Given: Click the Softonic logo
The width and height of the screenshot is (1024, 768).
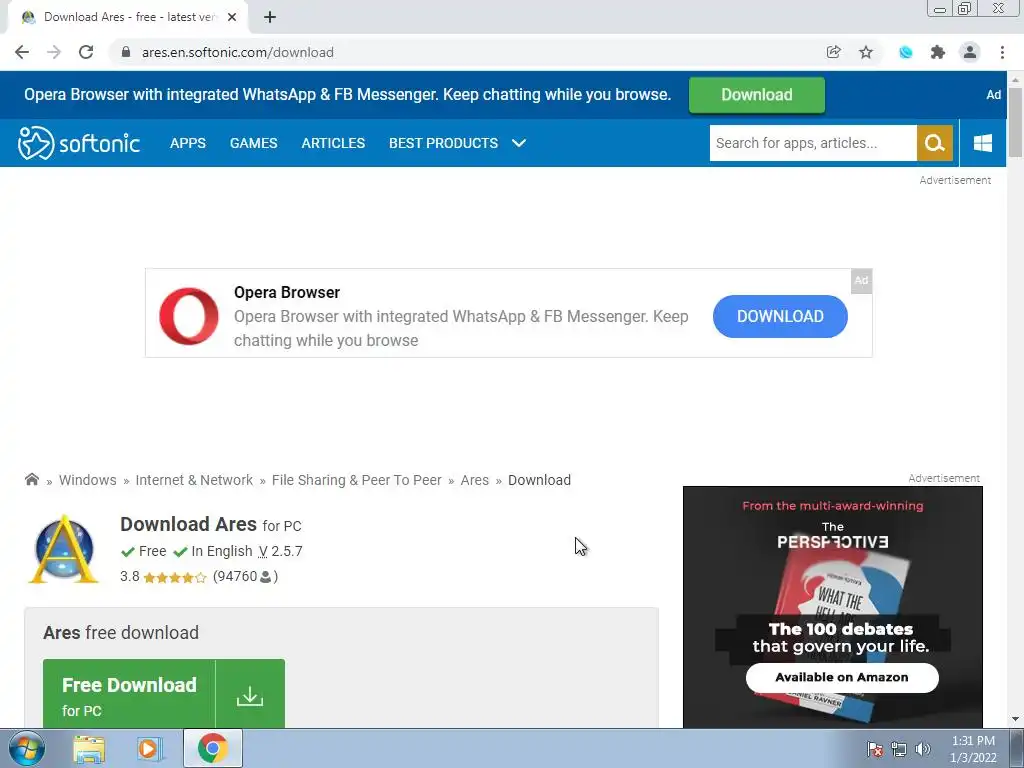Looking at the screenshot, I should tap(78, 143).
